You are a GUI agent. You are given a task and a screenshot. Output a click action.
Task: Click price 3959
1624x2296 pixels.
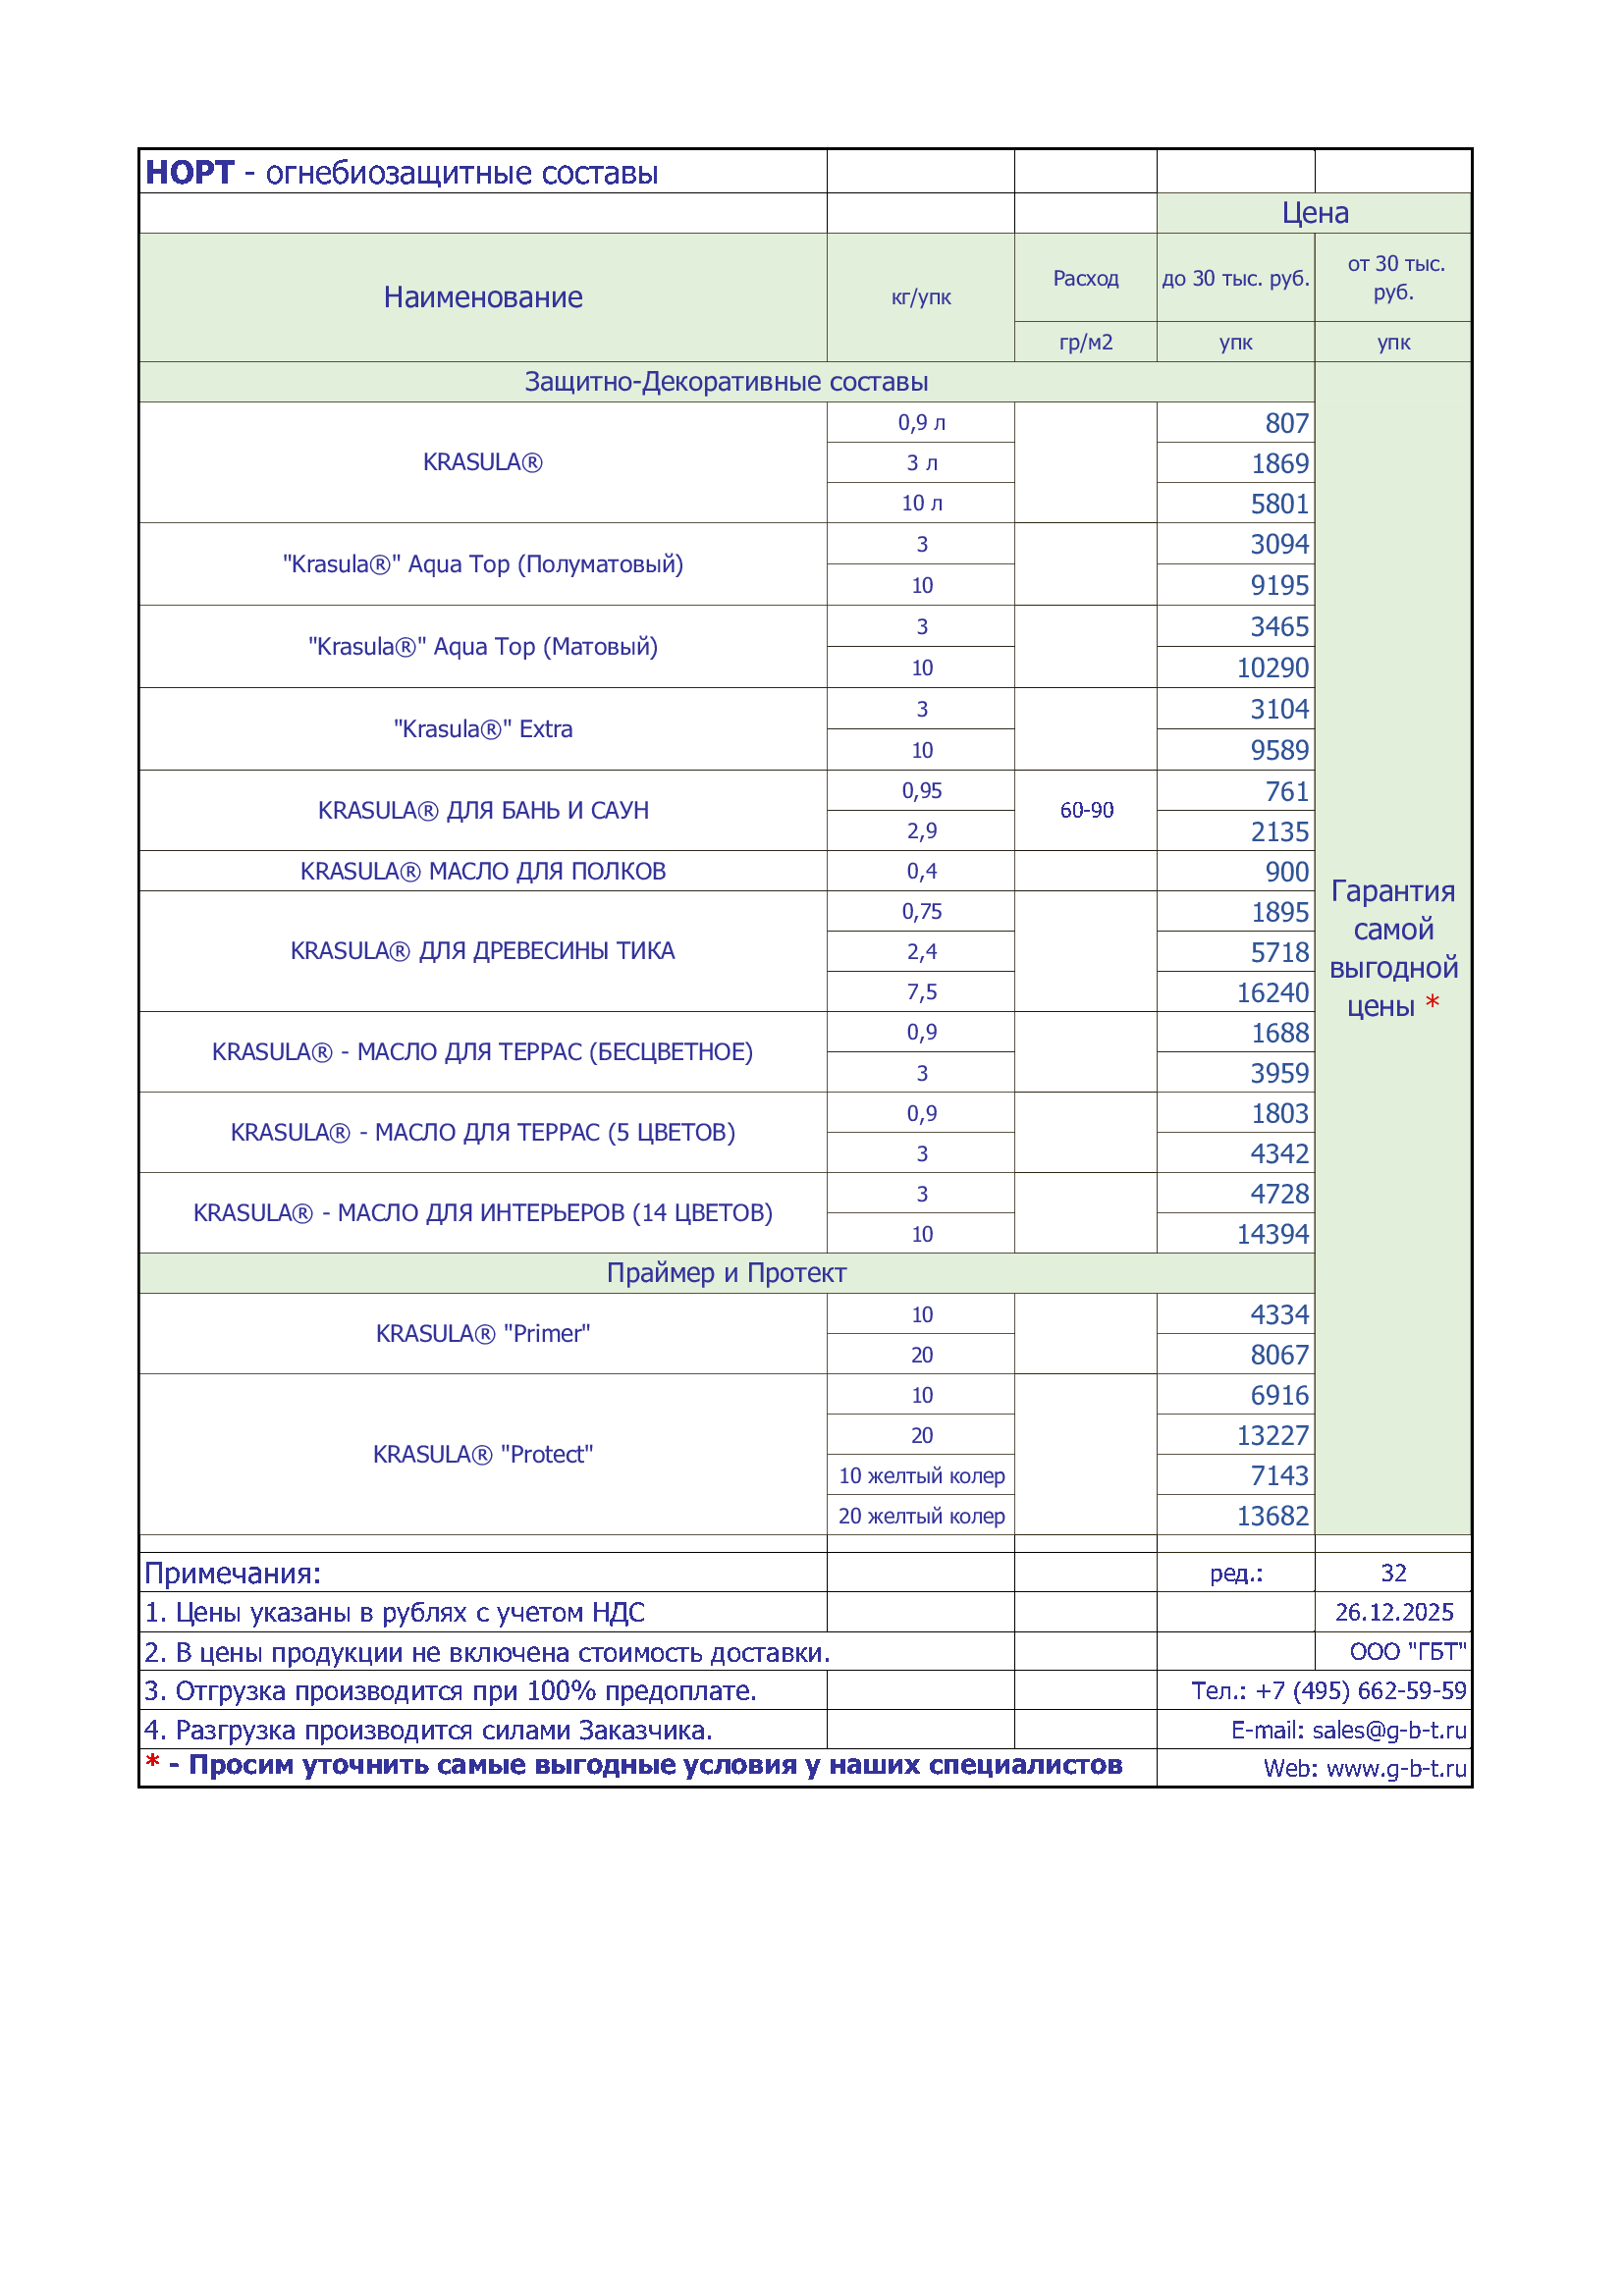pyautogui.click(x=1280, y=1073)
